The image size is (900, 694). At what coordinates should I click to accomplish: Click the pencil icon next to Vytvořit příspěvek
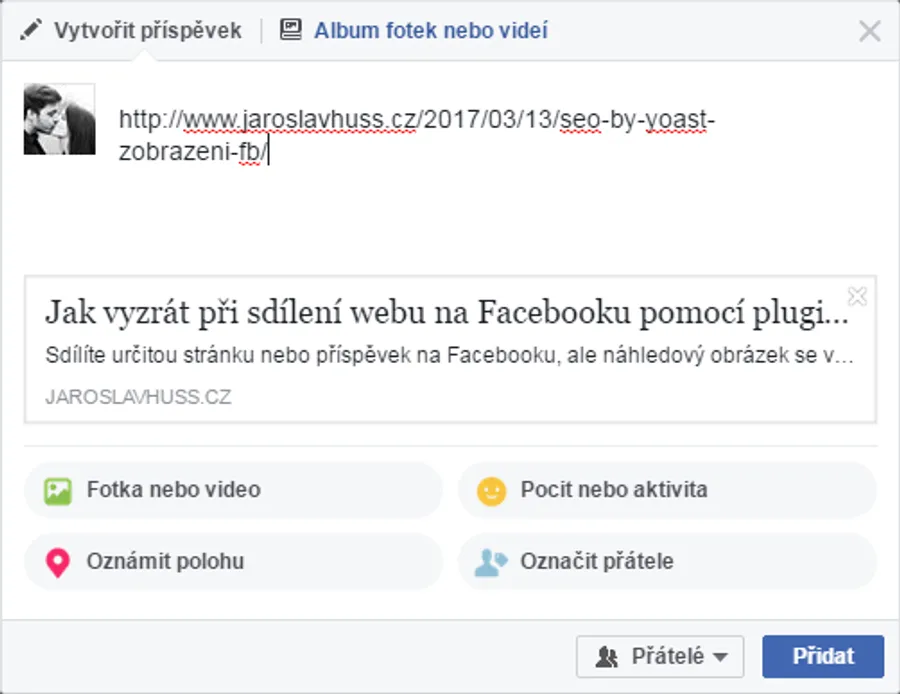[29, 29]
